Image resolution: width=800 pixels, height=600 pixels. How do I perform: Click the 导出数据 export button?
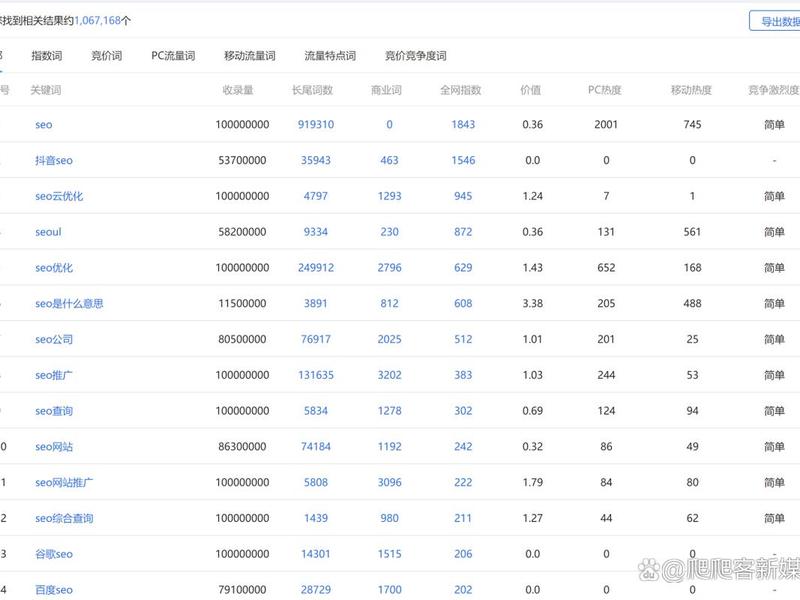tap(774, 21)
